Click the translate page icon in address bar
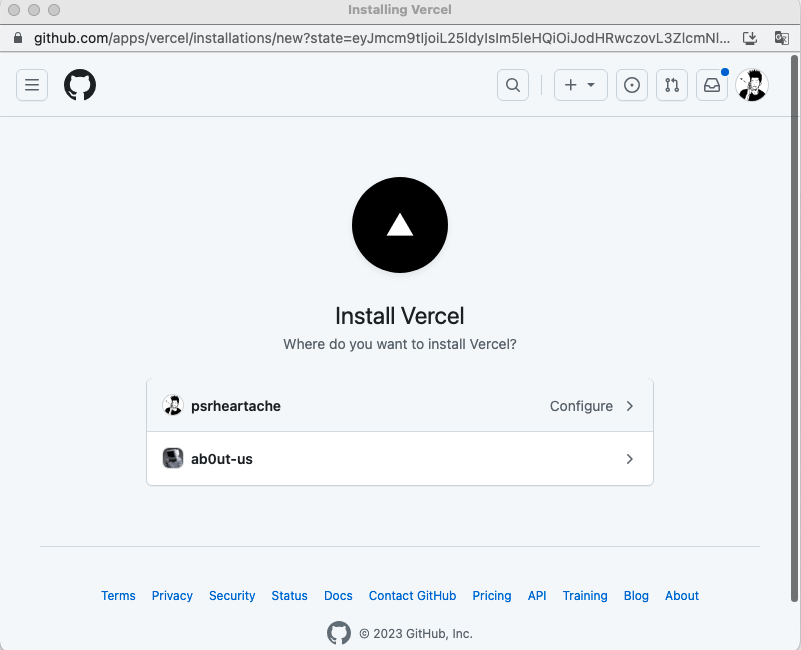The image size is (801, 650). coord(782,38)
